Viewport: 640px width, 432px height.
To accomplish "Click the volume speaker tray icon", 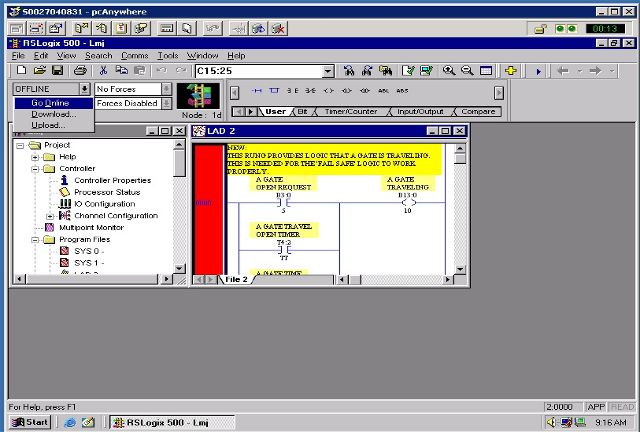I will (552, 422).
